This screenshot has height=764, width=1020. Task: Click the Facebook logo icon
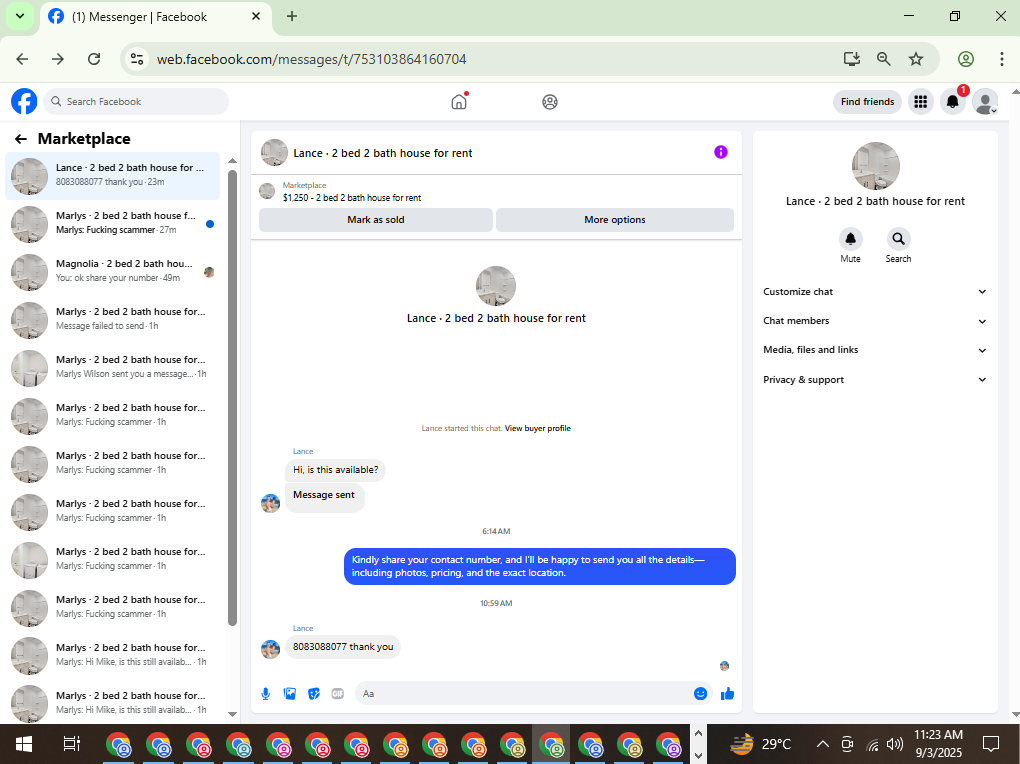(x=24, y=102)
